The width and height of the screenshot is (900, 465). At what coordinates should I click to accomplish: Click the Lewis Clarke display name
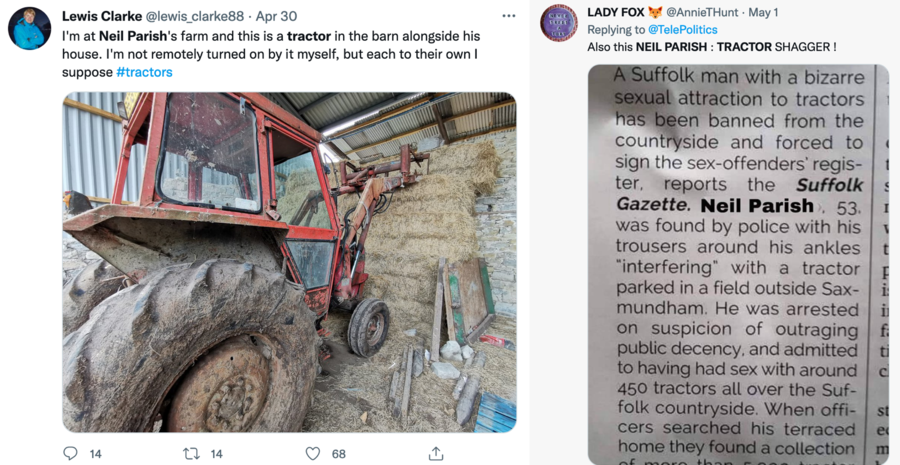pyautogui.click(x=101, y=16)
